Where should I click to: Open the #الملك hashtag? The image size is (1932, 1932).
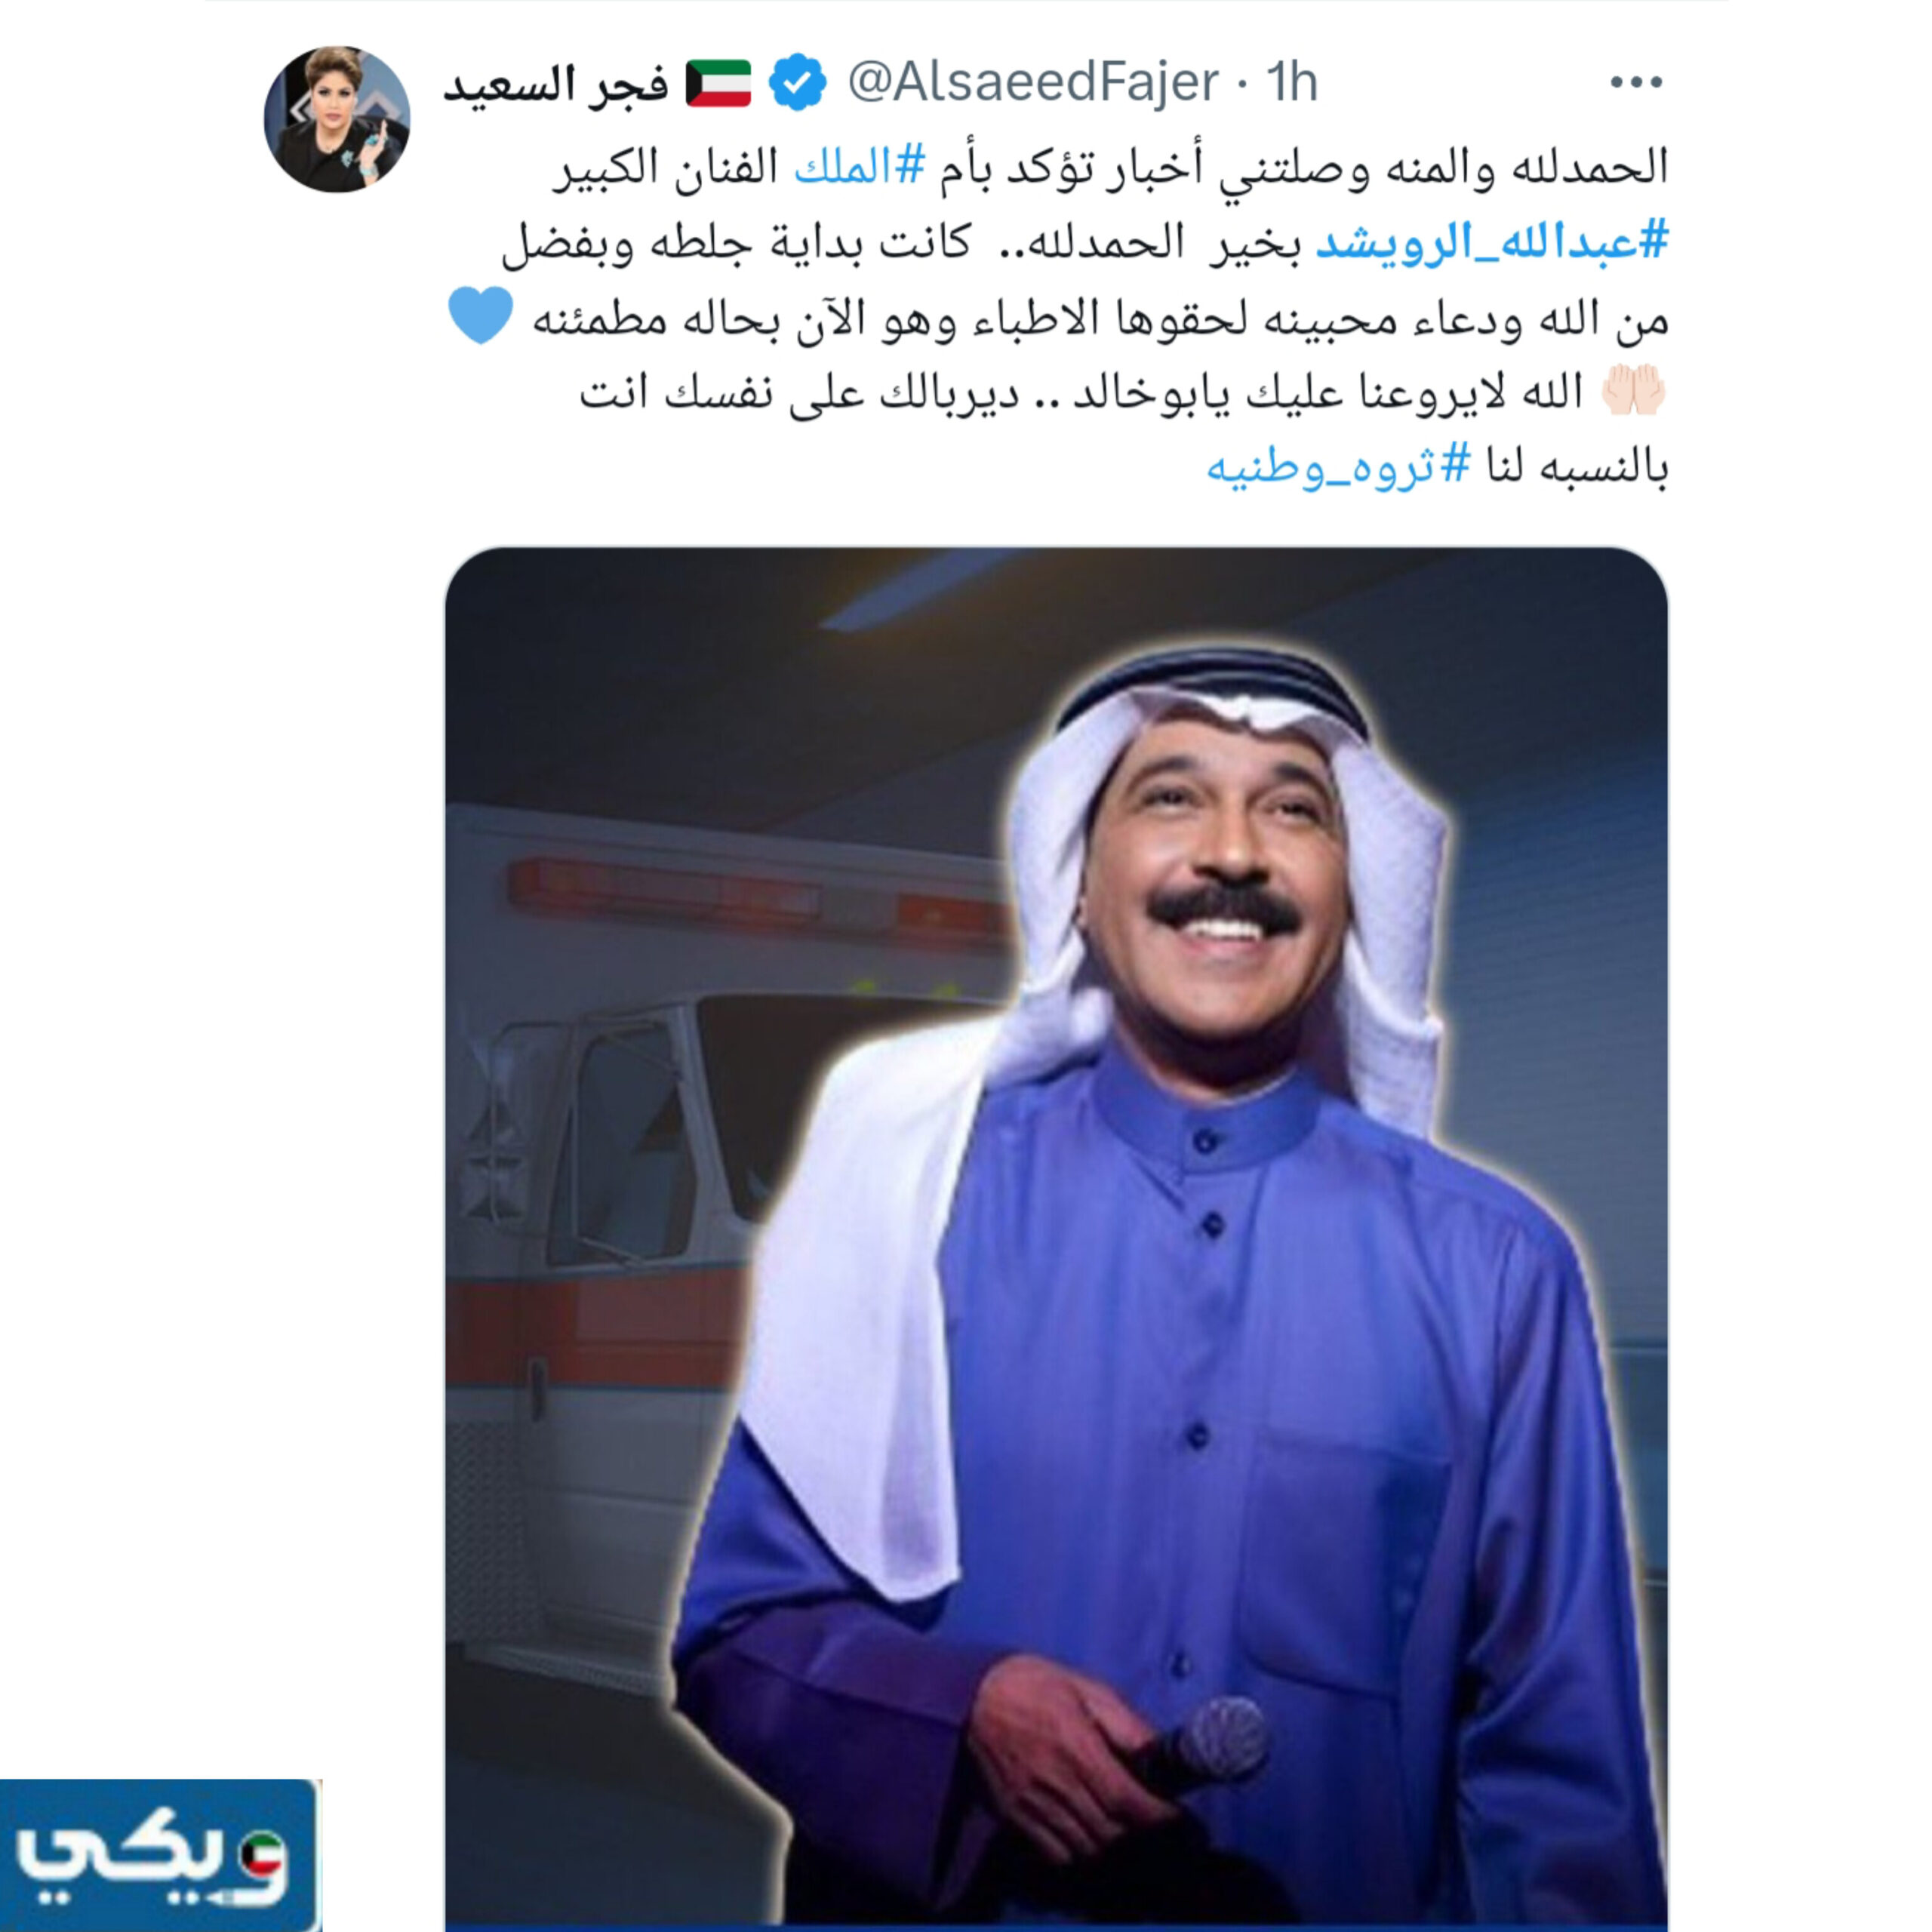pyautogui.click(x=860, y=166)
